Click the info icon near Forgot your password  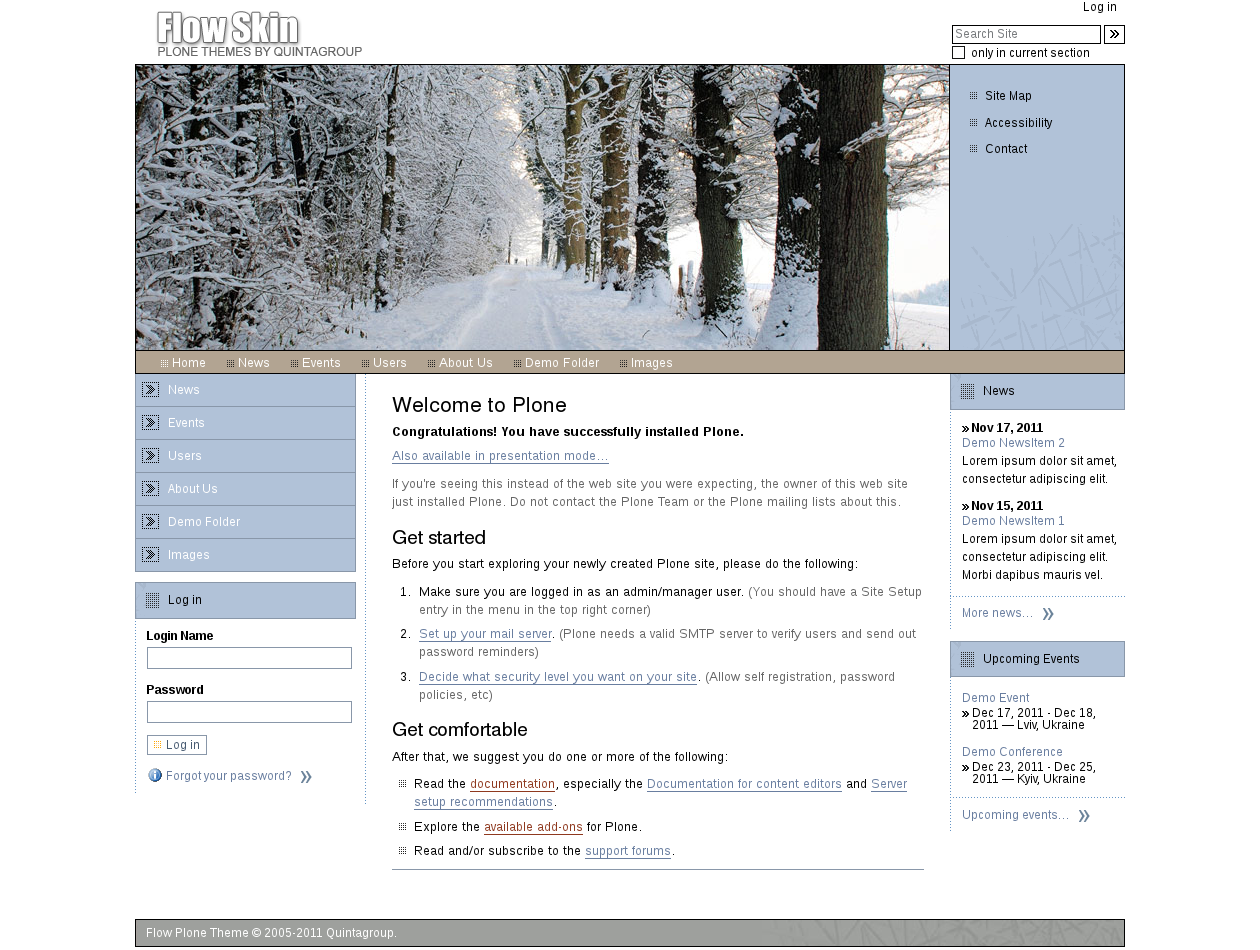pyautogui.click(x=155, y=776)
